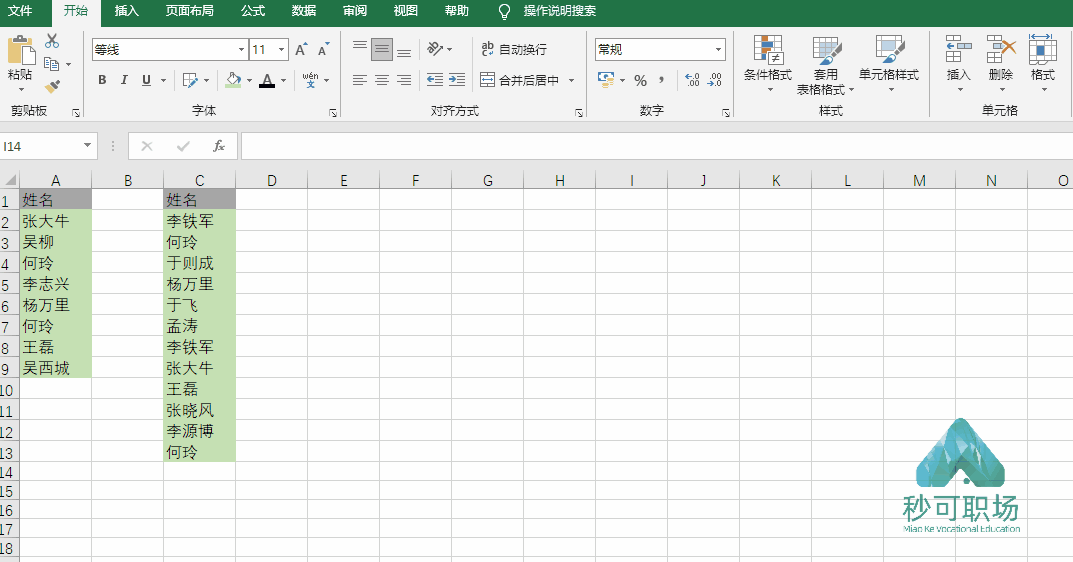The height and width of the screenshot is (562, 1073).
Task: Increase font size with the larger A icon
Action: pos(300,49)
